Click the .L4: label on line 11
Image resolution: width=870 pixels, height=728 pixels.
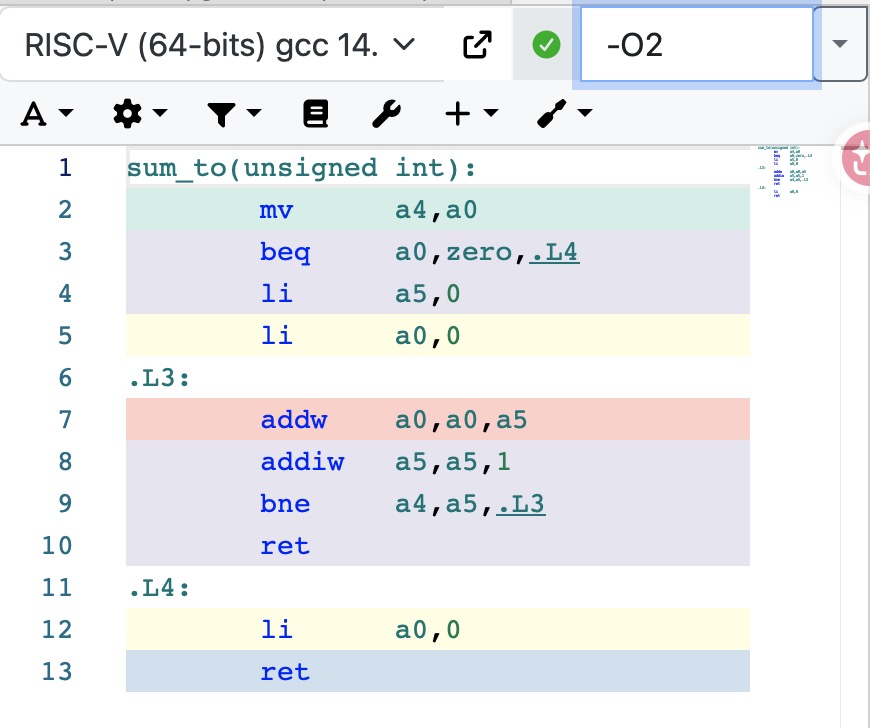point(159,588)
